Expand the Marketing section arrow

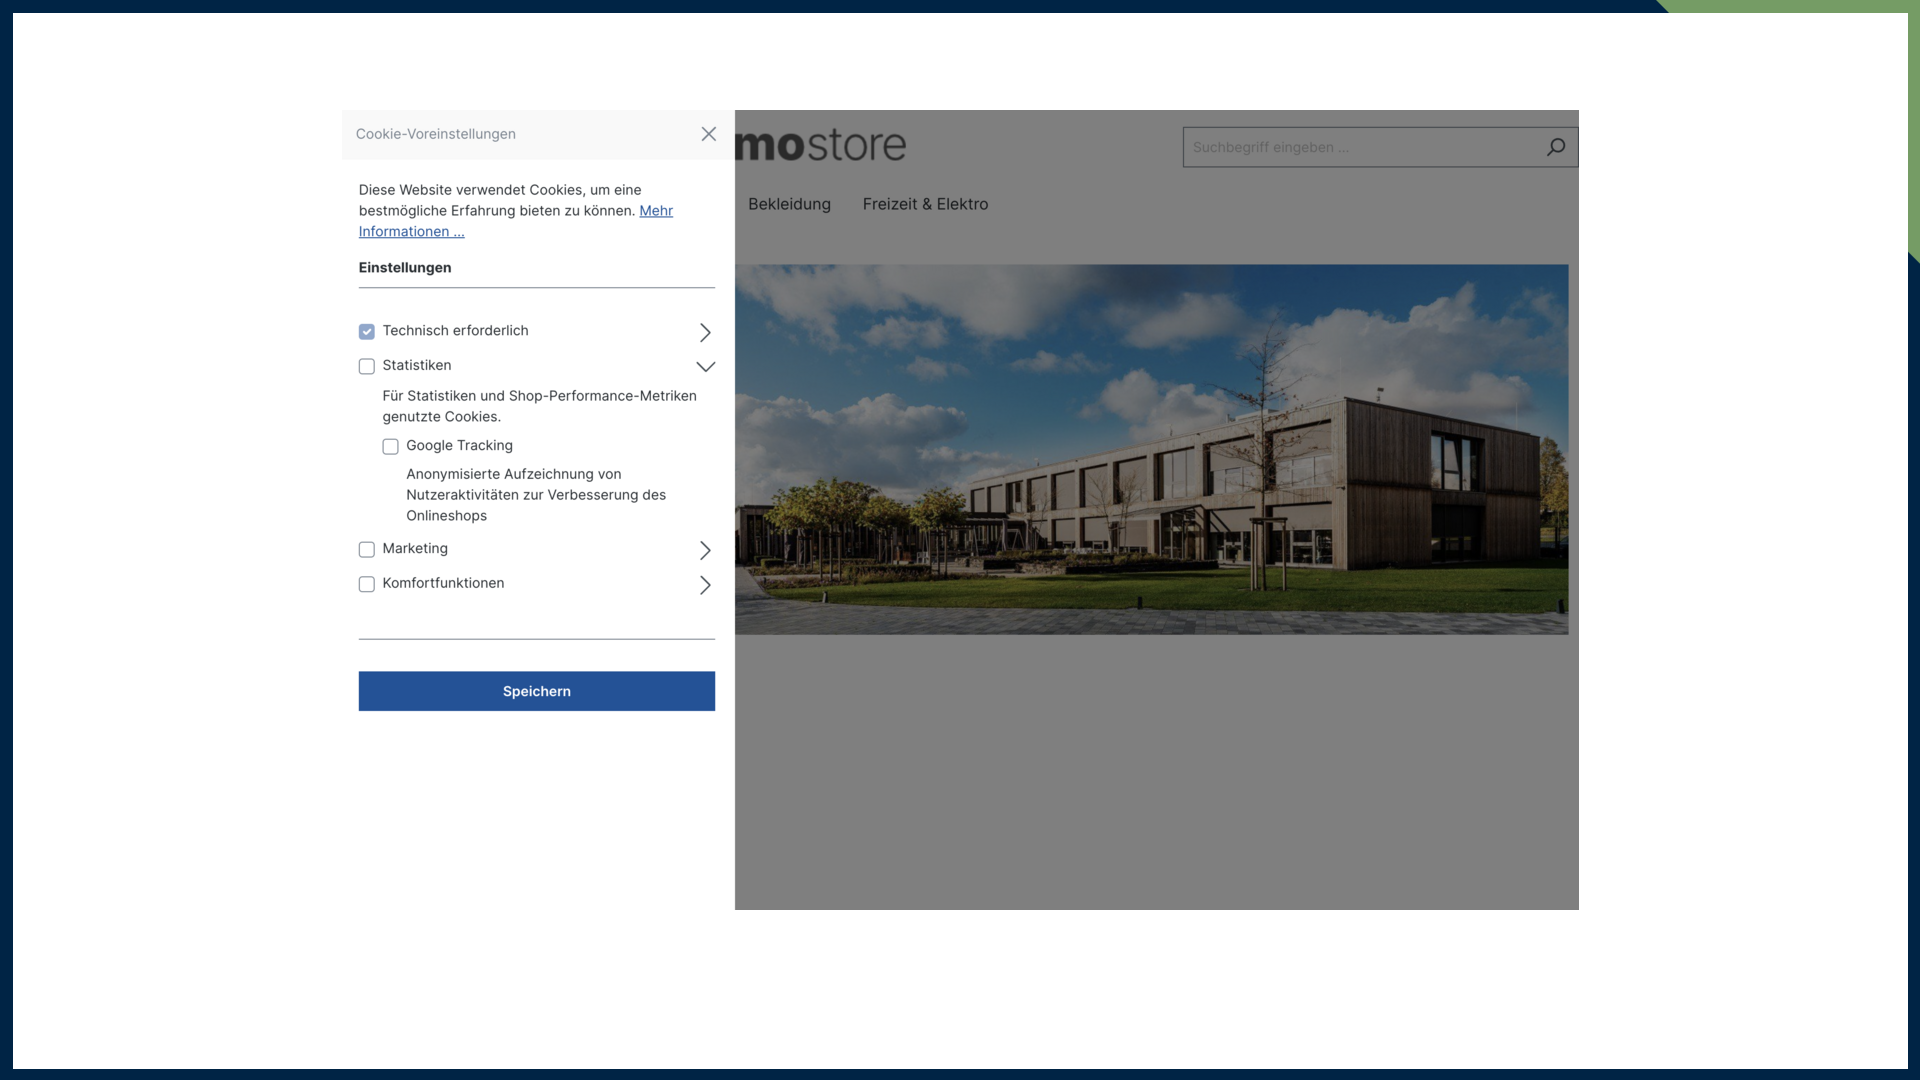(705, 550)
